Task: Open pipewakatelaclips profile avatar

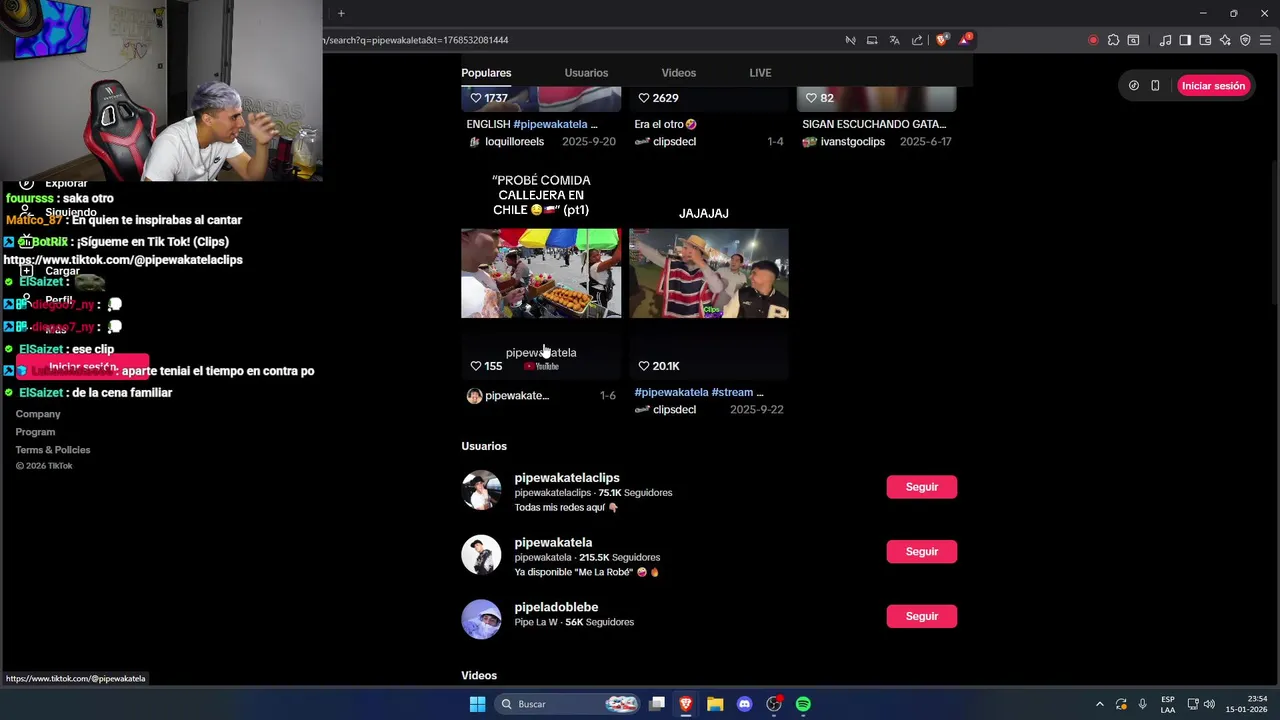Action: 481,490
